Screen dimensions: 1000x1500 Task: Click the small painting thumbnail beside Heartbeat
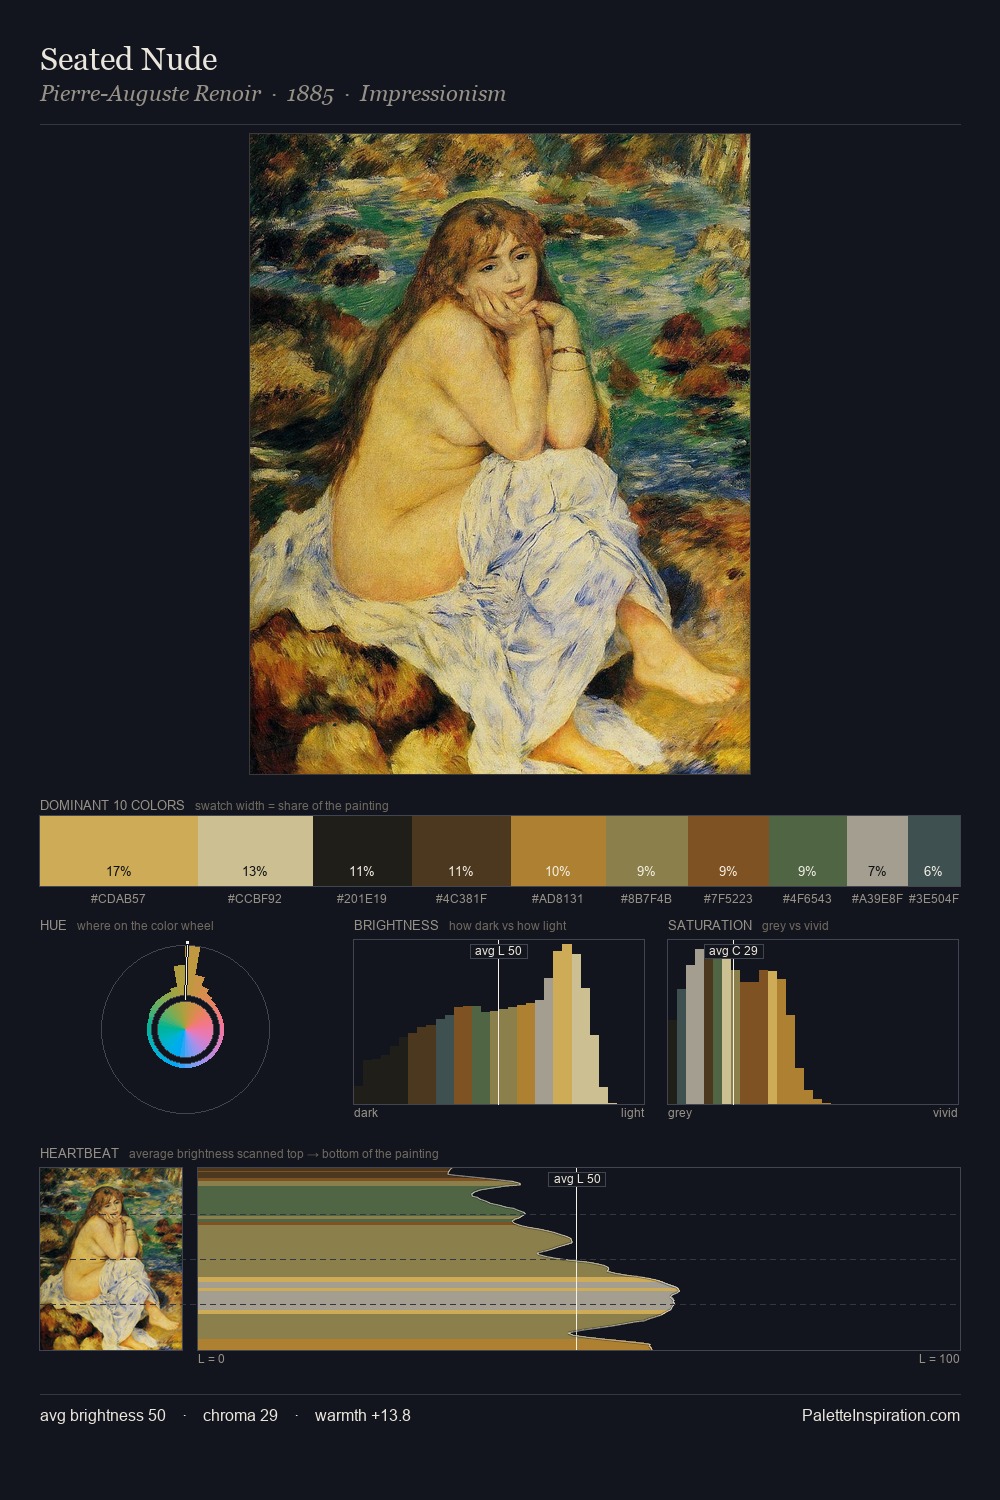[x=111, y=1259]
